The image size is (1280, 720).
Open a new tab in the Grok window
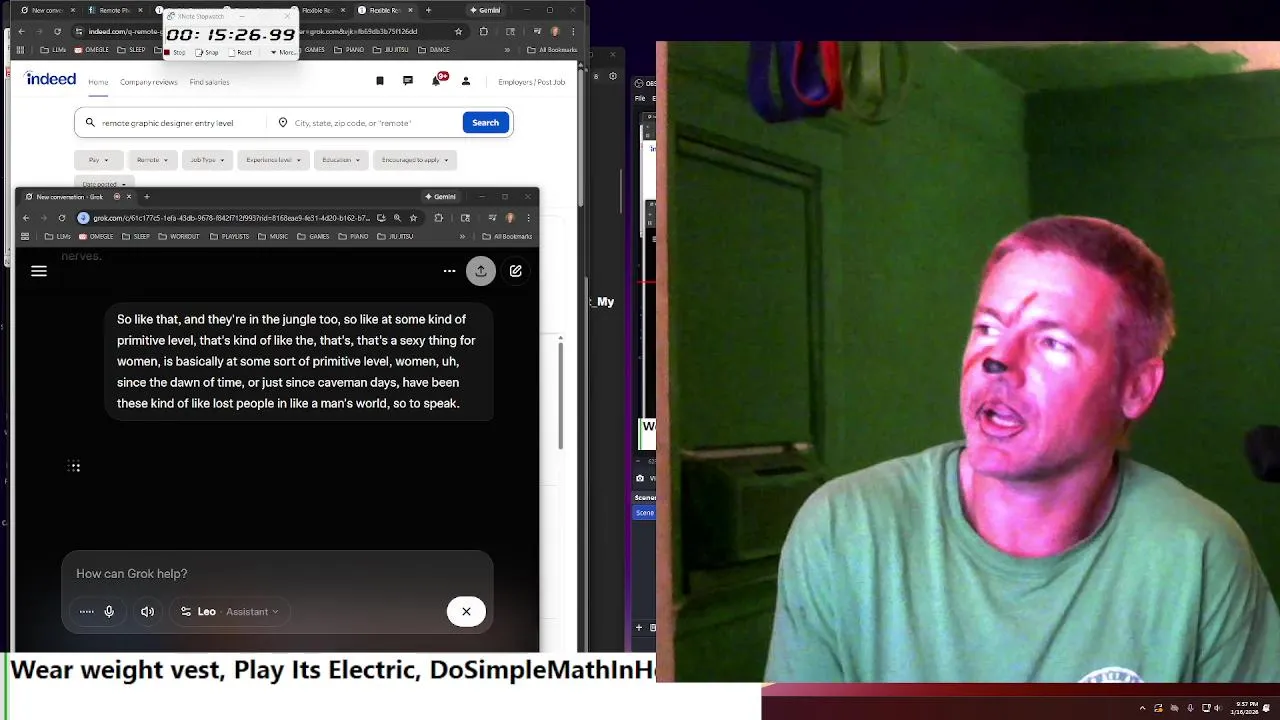(146, 197)
